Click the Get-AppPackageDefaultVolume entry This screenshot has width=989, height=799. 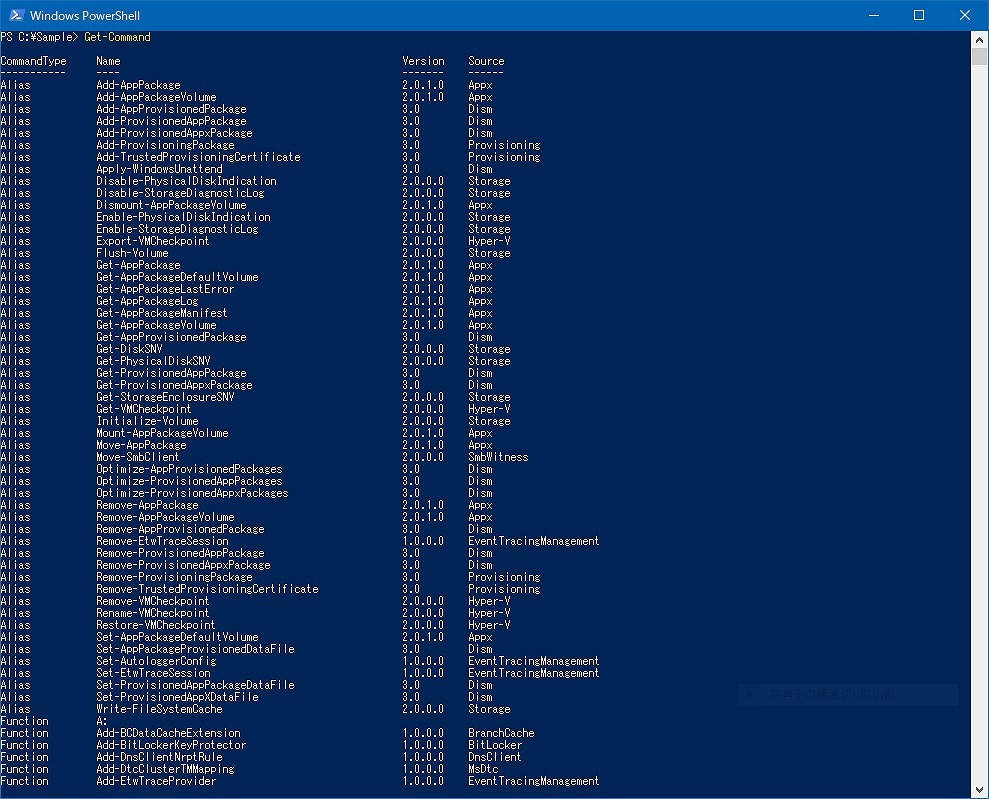(x=177, y=277)
